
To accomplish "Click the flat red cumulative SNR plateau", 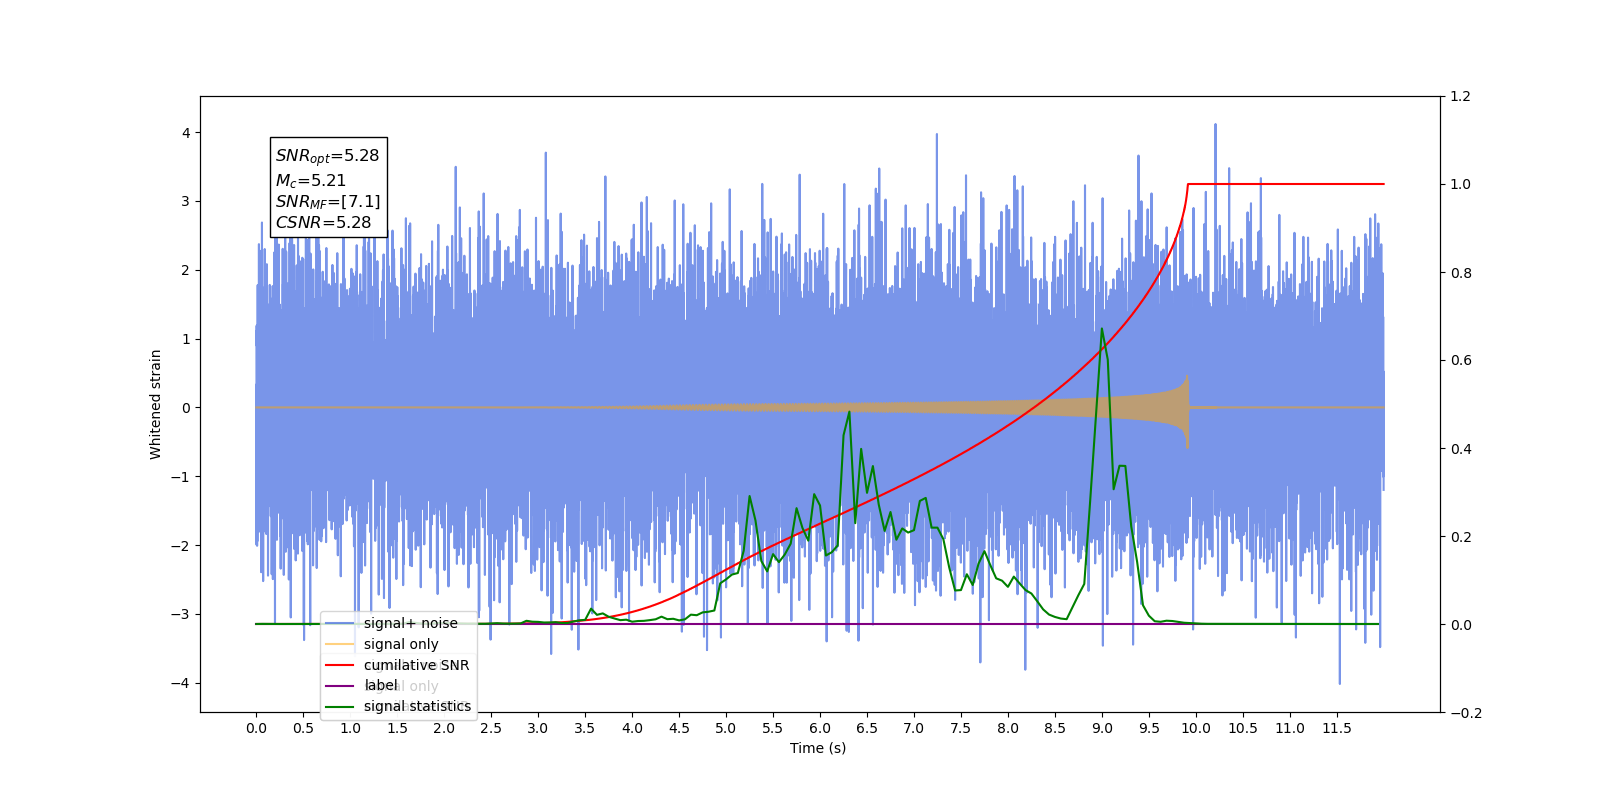I will coord(1286,184).
